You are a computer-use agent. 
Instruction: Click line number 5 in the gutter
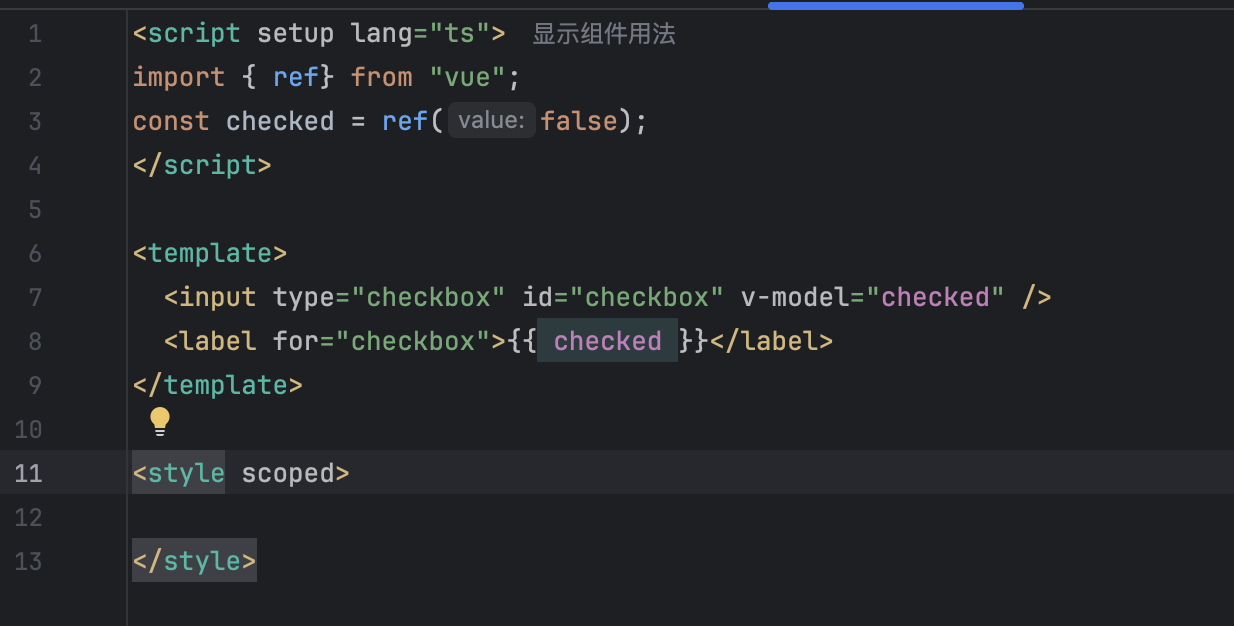tap(35, 209)
